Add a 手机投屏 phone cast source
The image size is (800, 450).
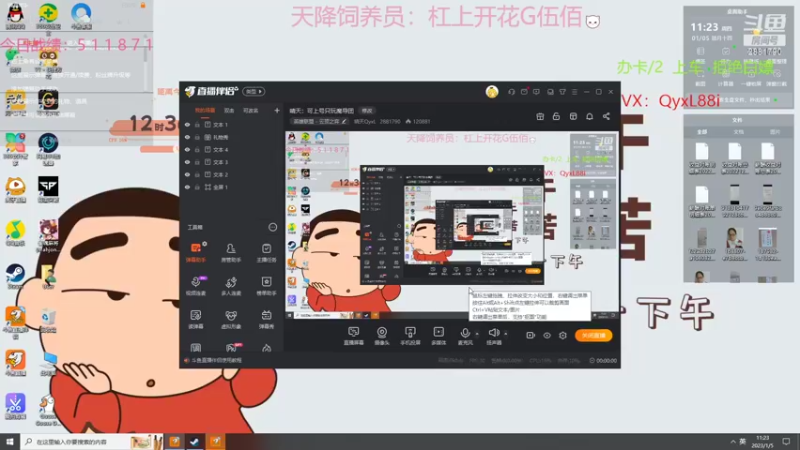[x=410, y=336]
